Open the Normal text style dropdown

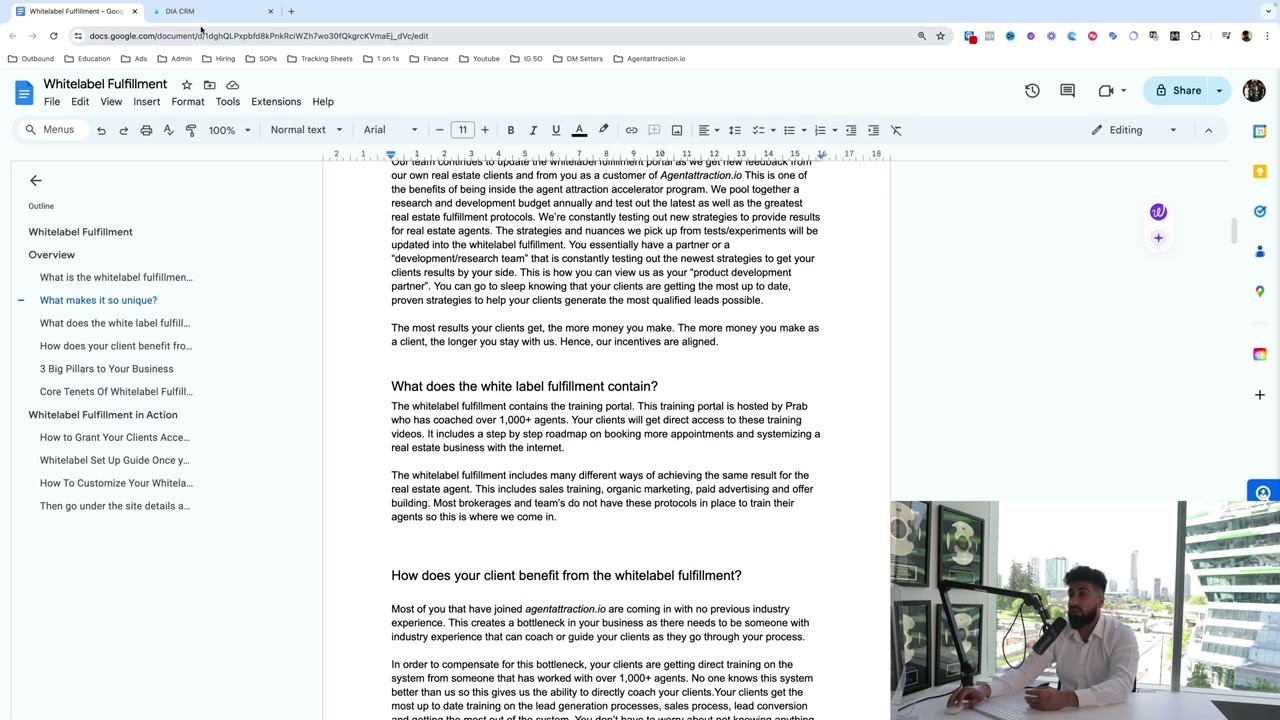306,130
